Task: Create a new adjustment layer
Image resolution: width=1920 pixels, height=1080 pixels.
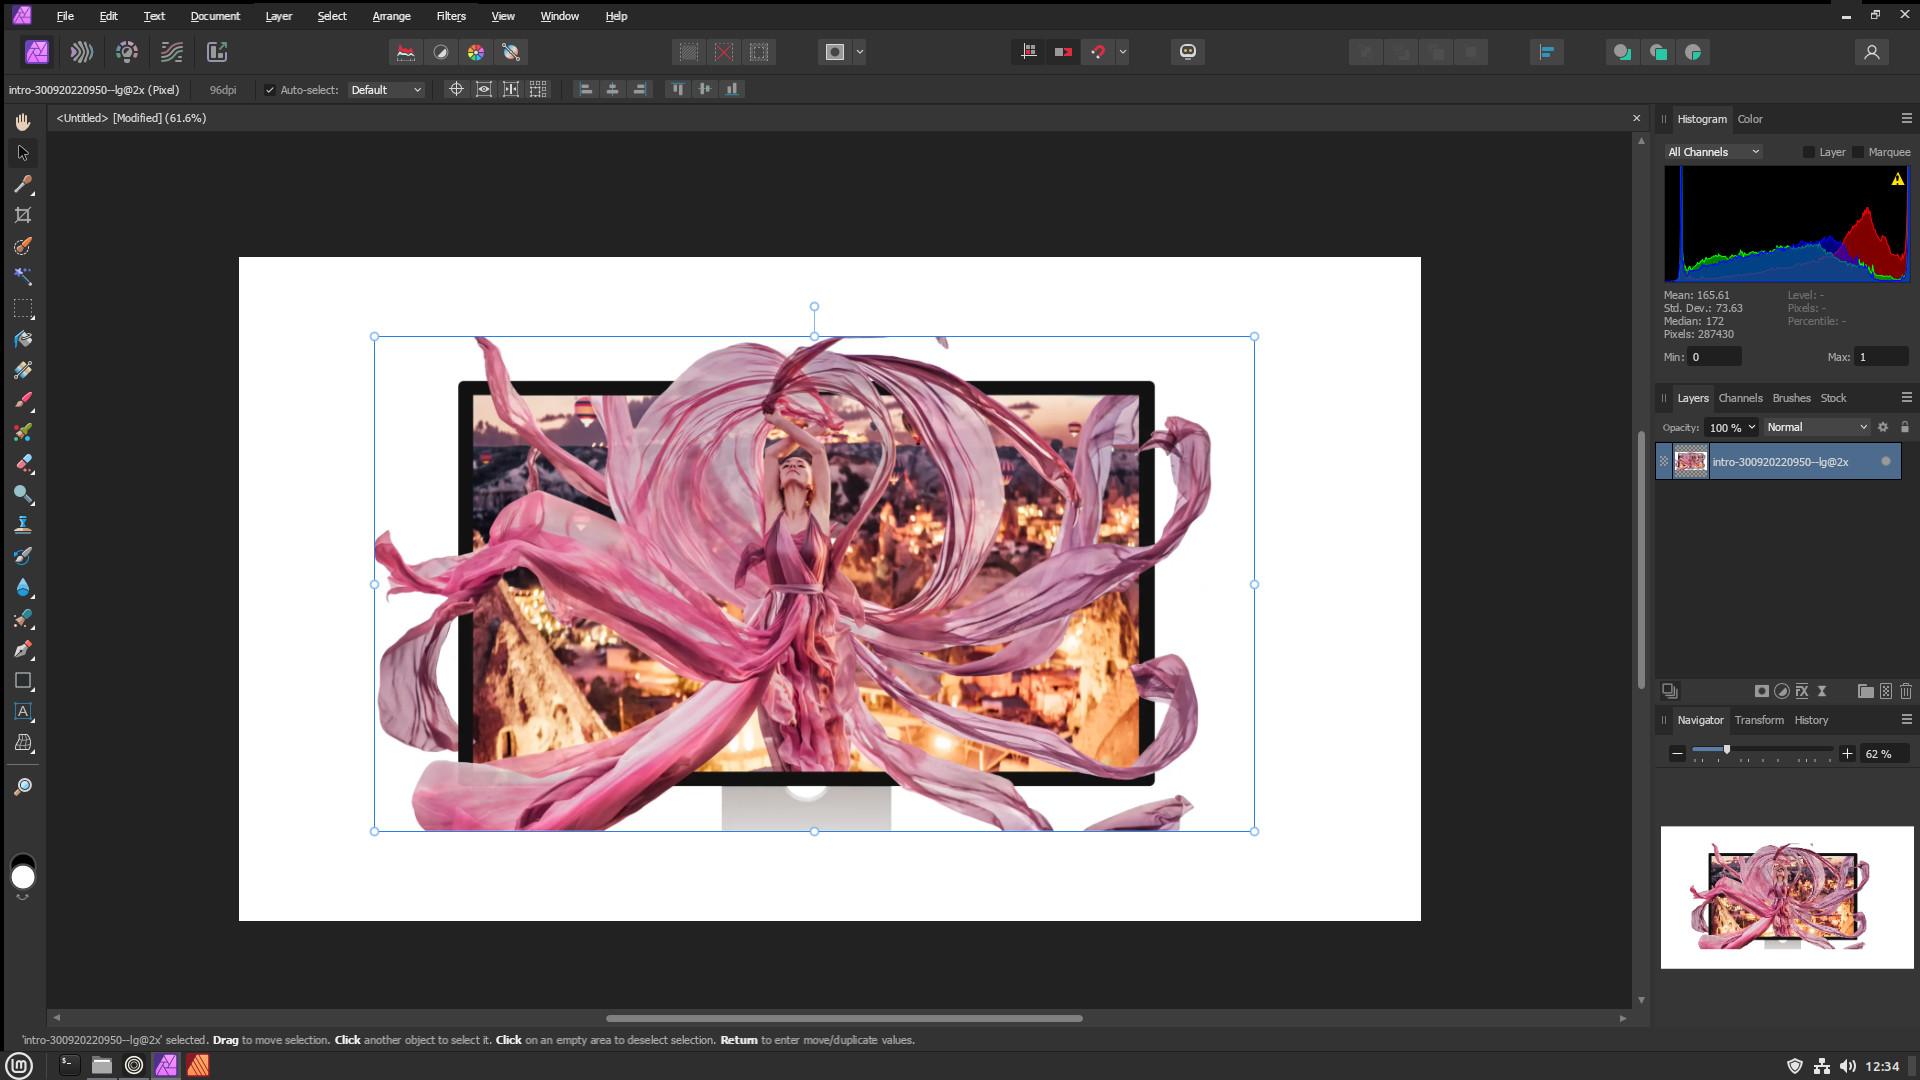Action: [1783, 691]
